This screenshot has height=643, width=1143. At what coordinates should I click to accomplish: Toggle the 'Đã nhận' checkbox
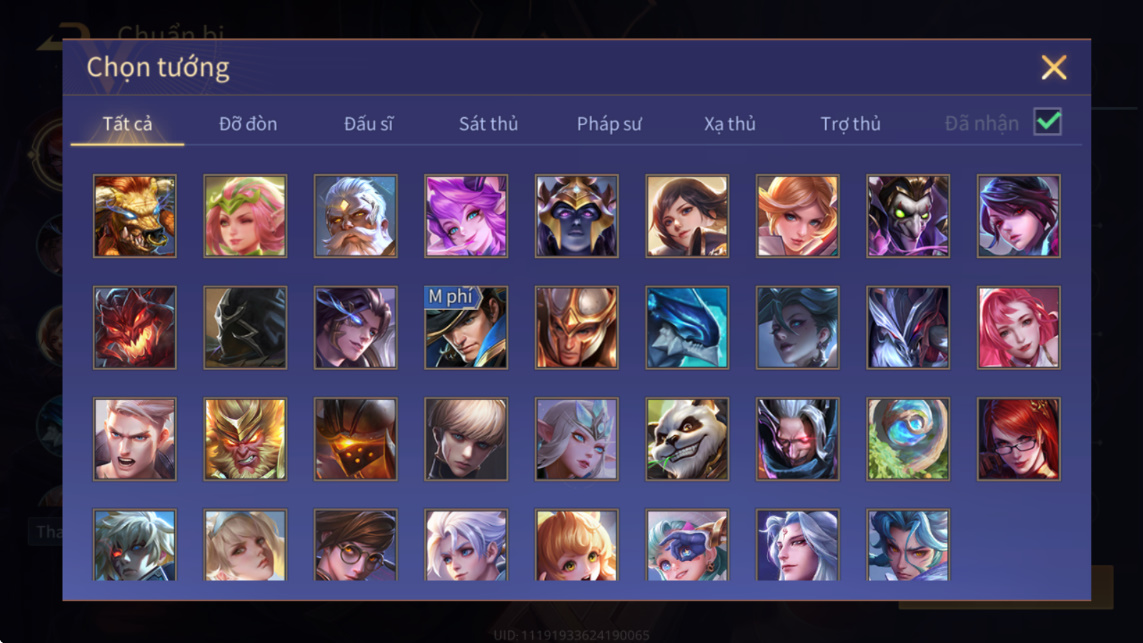click(1048, 122)
